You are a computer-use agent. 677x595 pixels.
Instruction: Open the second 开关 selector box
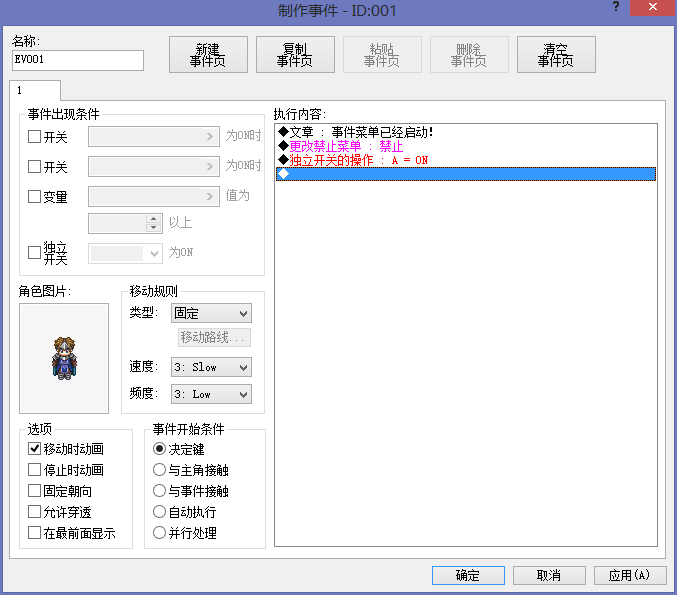click(x=154, y=166)
